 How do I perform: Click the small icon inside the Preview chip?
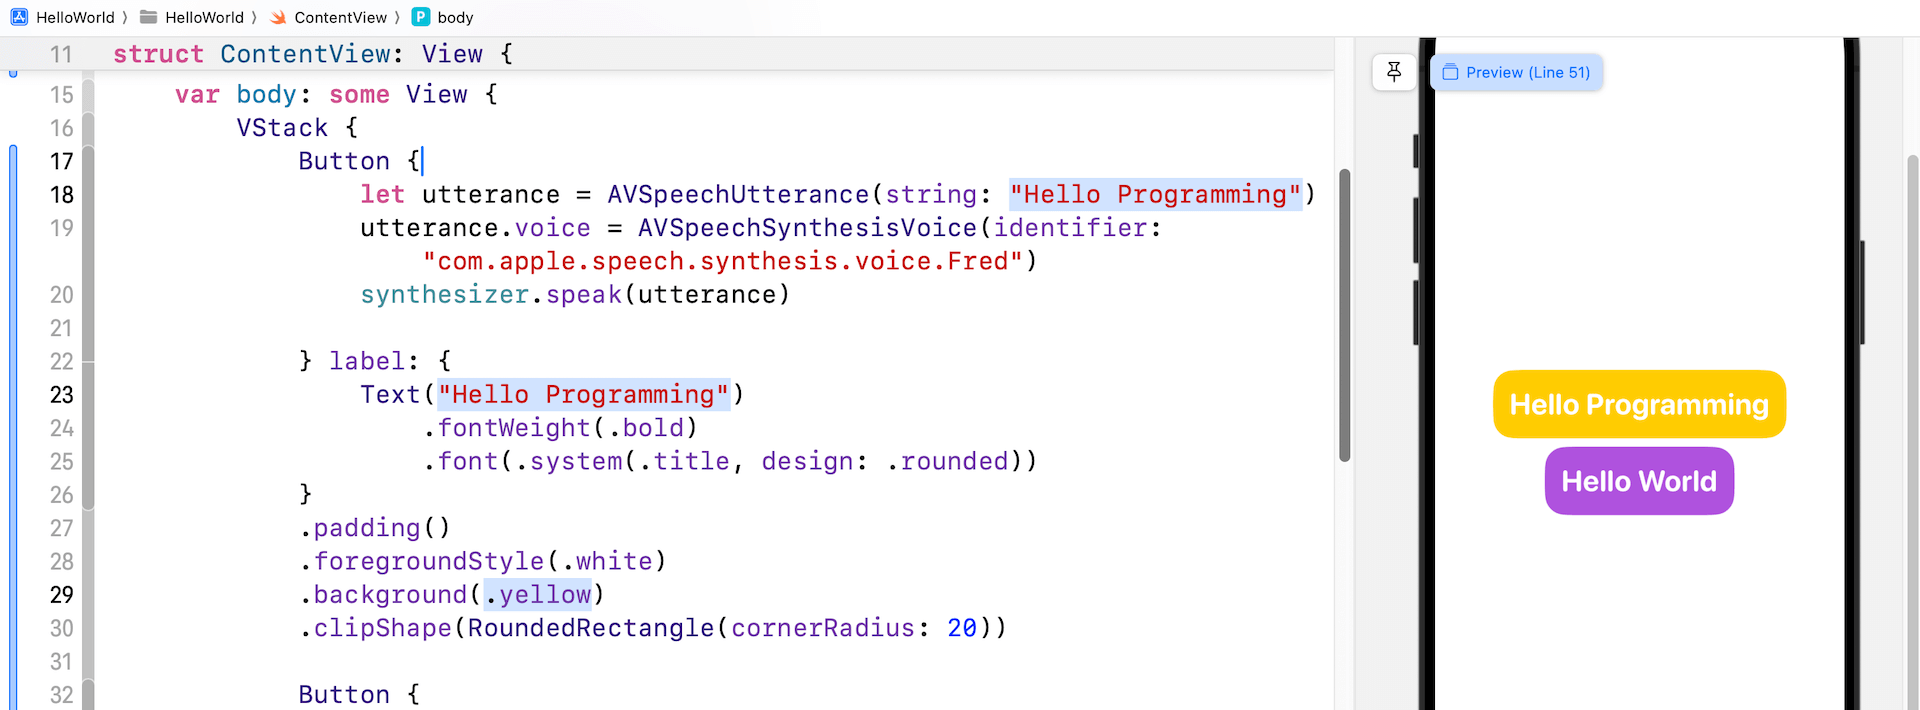pos(1450,72)
